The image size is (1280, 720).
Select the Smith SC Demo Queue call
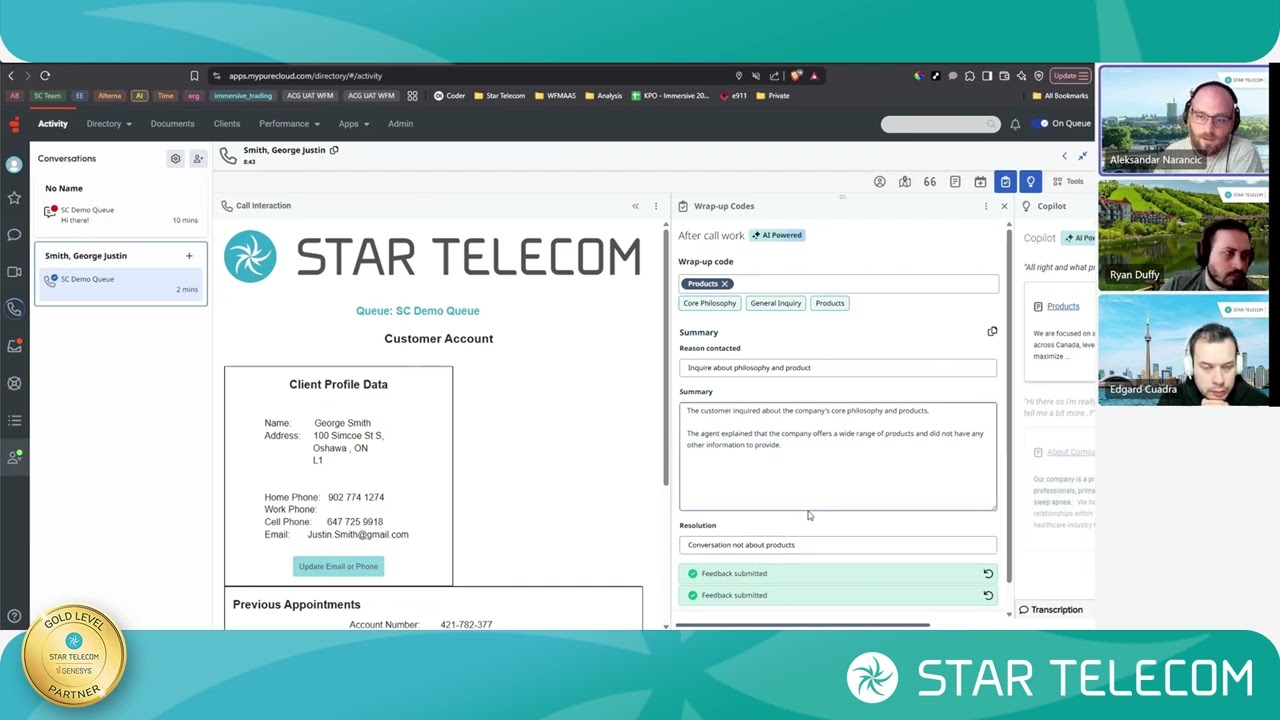[120, 284]
